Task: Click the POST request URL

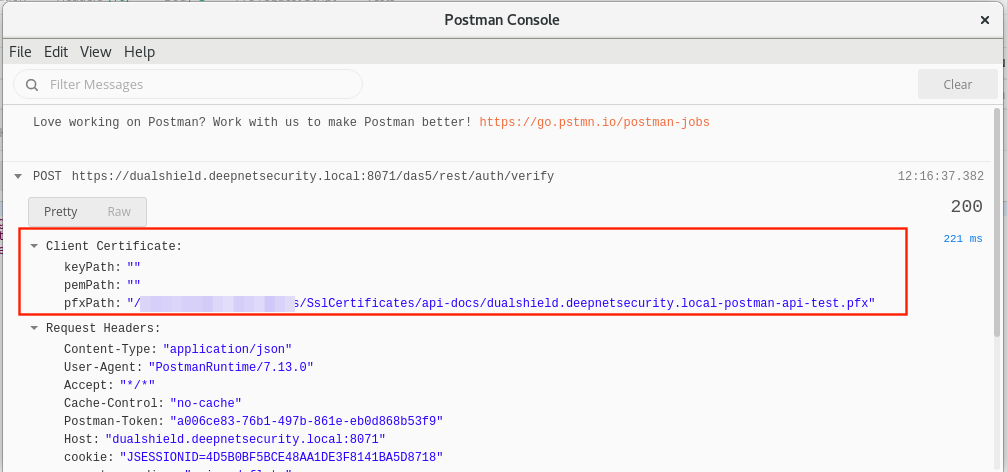Action: pyautogui.click(x=312, y=176)
